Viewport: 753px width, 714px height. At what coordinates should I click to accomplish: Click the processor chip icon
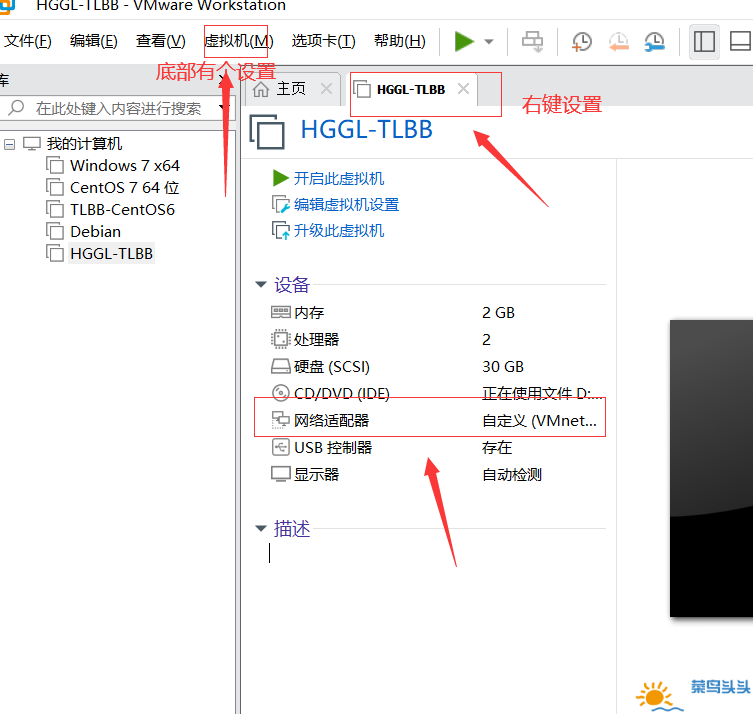pos(280,339)
